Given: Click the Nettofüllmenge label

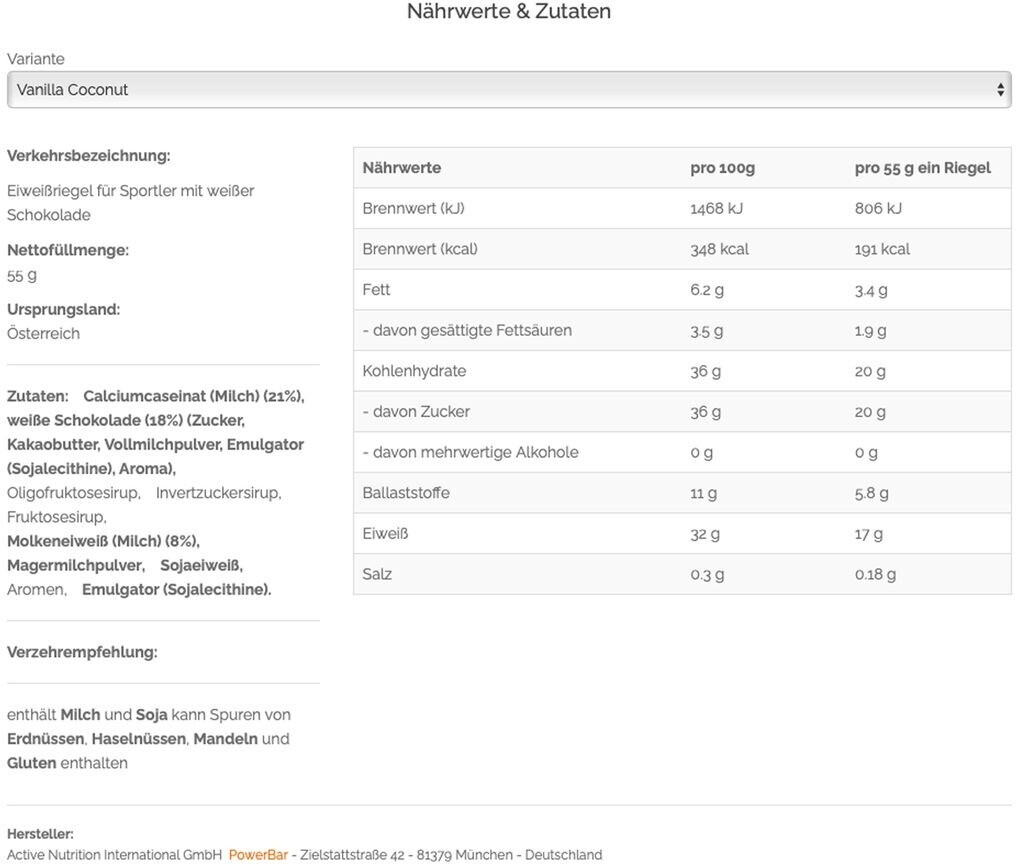Looking at the screenshot, I should click(68, 250).
